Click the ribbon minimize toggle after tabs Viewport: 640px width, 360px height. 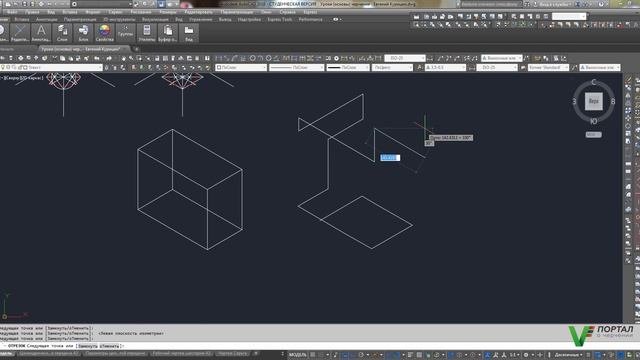tap(336, 19)
